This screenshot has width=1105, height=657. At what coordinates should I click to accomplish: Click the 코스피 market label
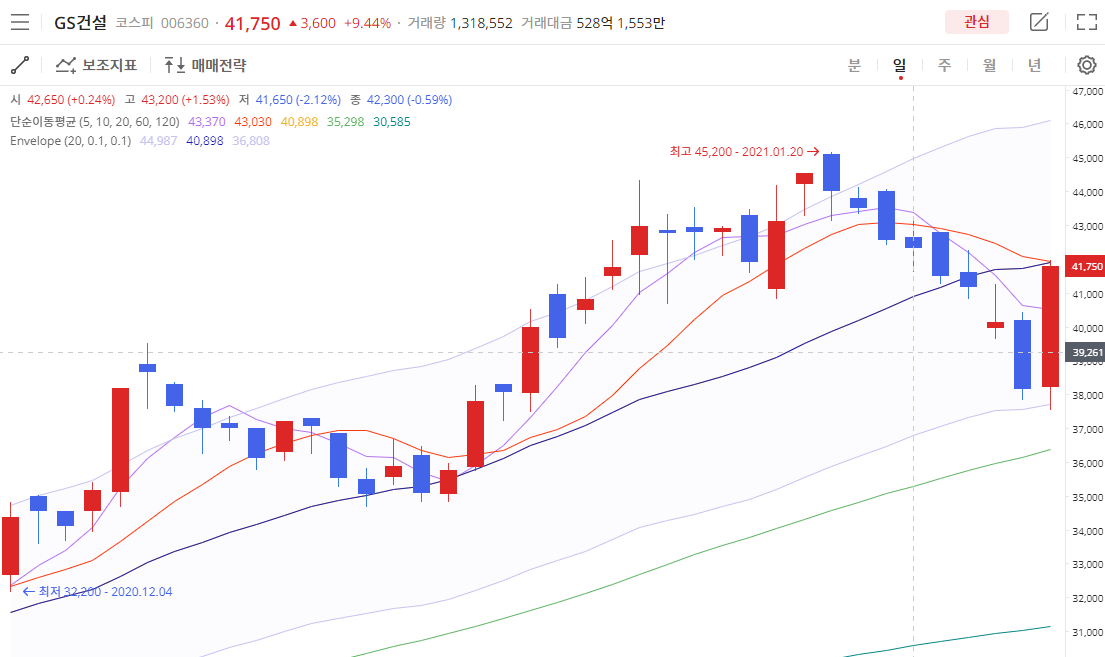point(134,23)
